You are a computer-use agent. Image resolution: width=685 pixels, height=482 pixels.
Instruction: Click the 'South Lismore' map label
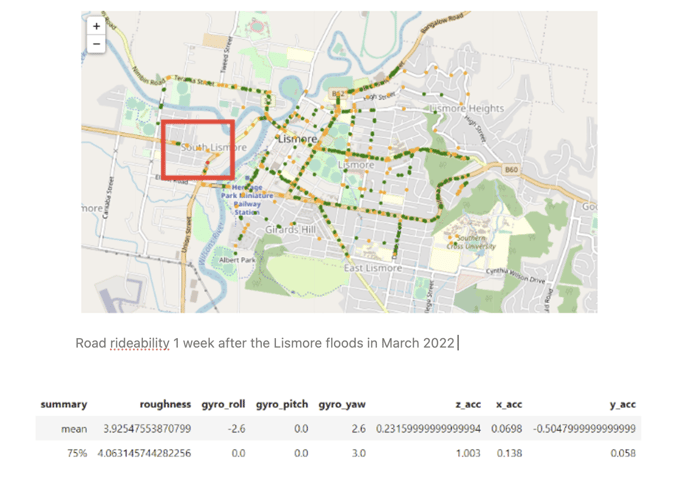214,147
